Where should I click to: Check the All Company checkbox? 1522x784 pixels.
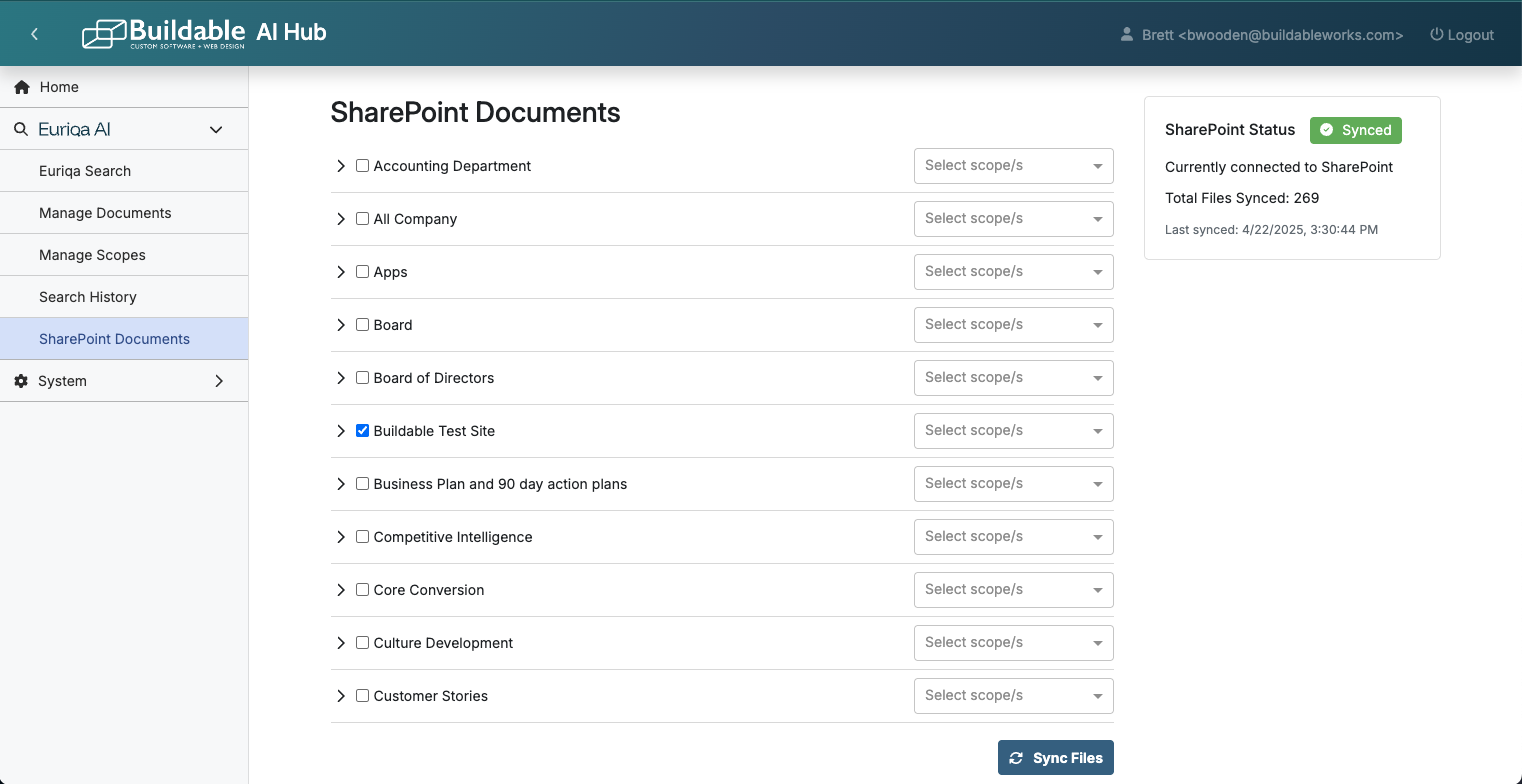coord(363,219)
